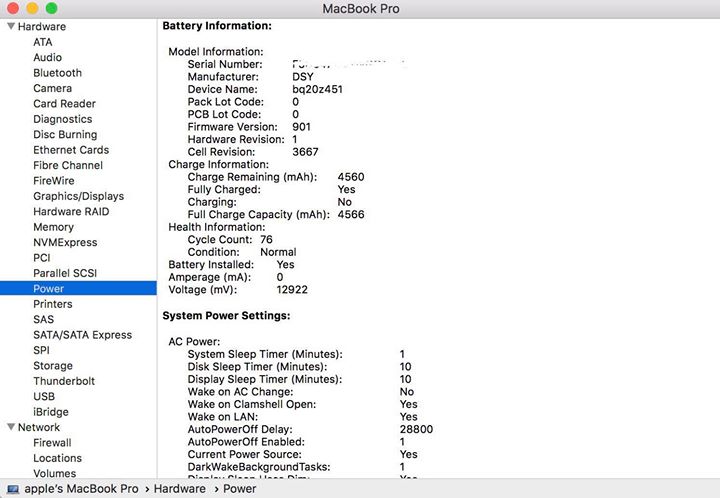This screenshot has width=720, height=498.
Task: Select Audio in the sidebar
Action: click(x=47, y=57)
